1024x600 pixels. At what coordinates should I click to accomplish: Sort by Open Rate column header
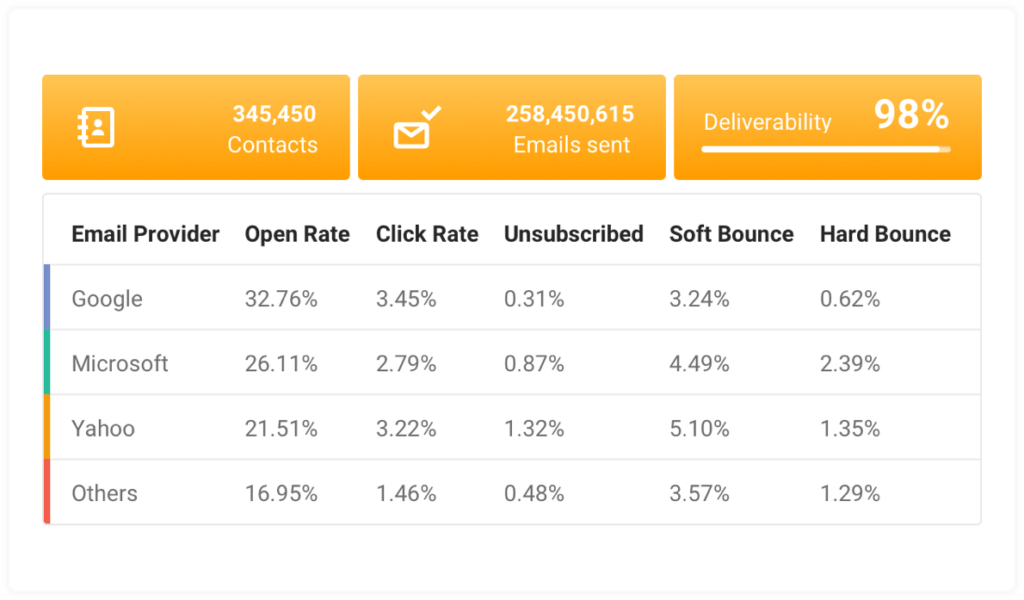(297, 234)
